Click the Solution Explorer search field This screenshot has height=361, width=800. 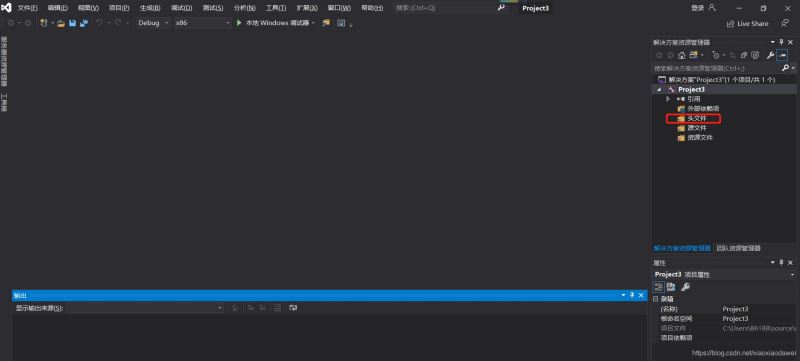tap(717, 68)
